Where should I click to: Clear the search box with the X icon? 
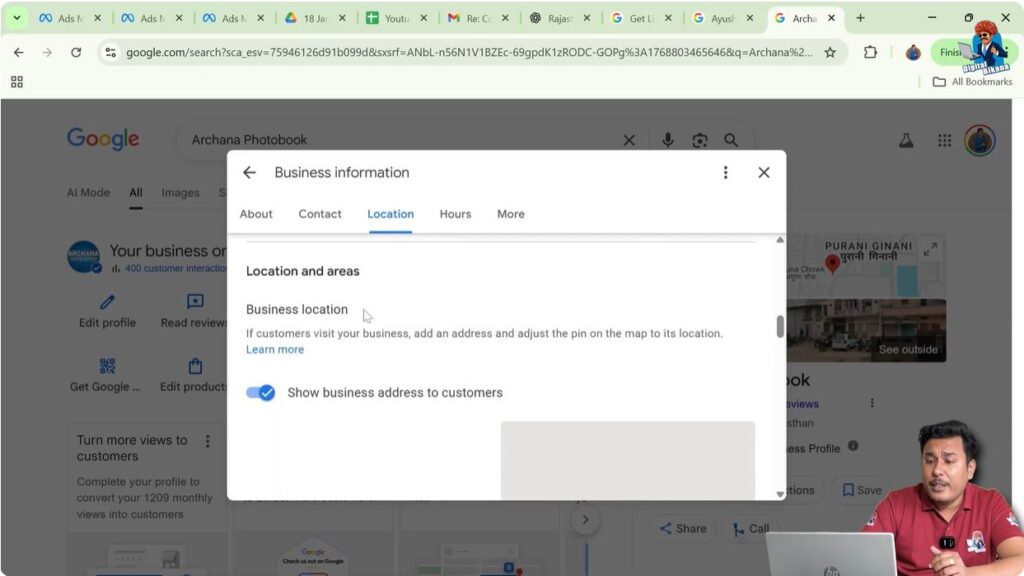629,140
